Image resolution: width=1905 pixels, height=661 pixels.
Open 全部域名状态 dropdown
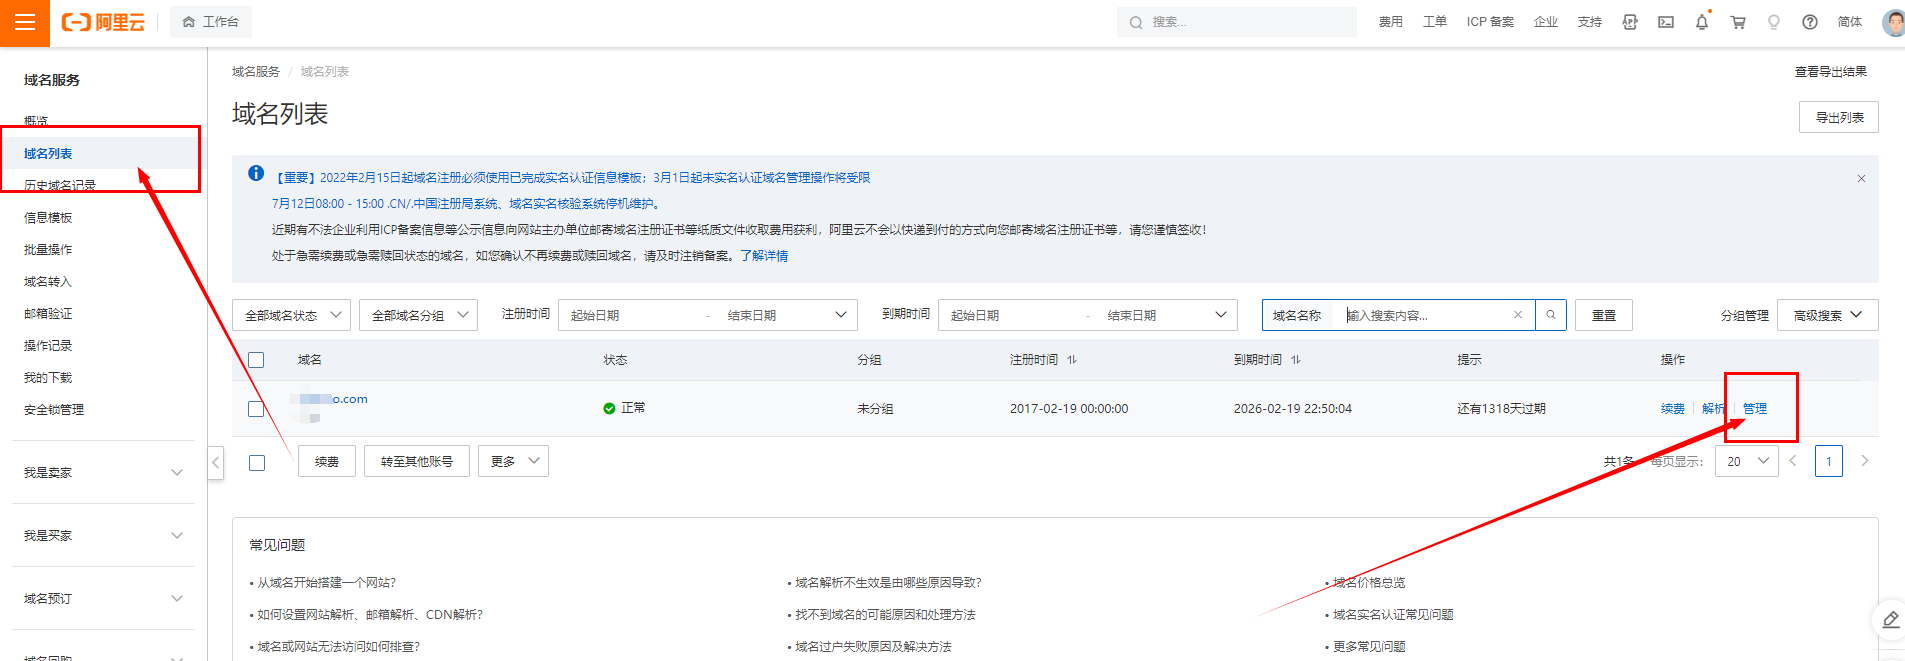pyautogui.click(x=291, y=315)
